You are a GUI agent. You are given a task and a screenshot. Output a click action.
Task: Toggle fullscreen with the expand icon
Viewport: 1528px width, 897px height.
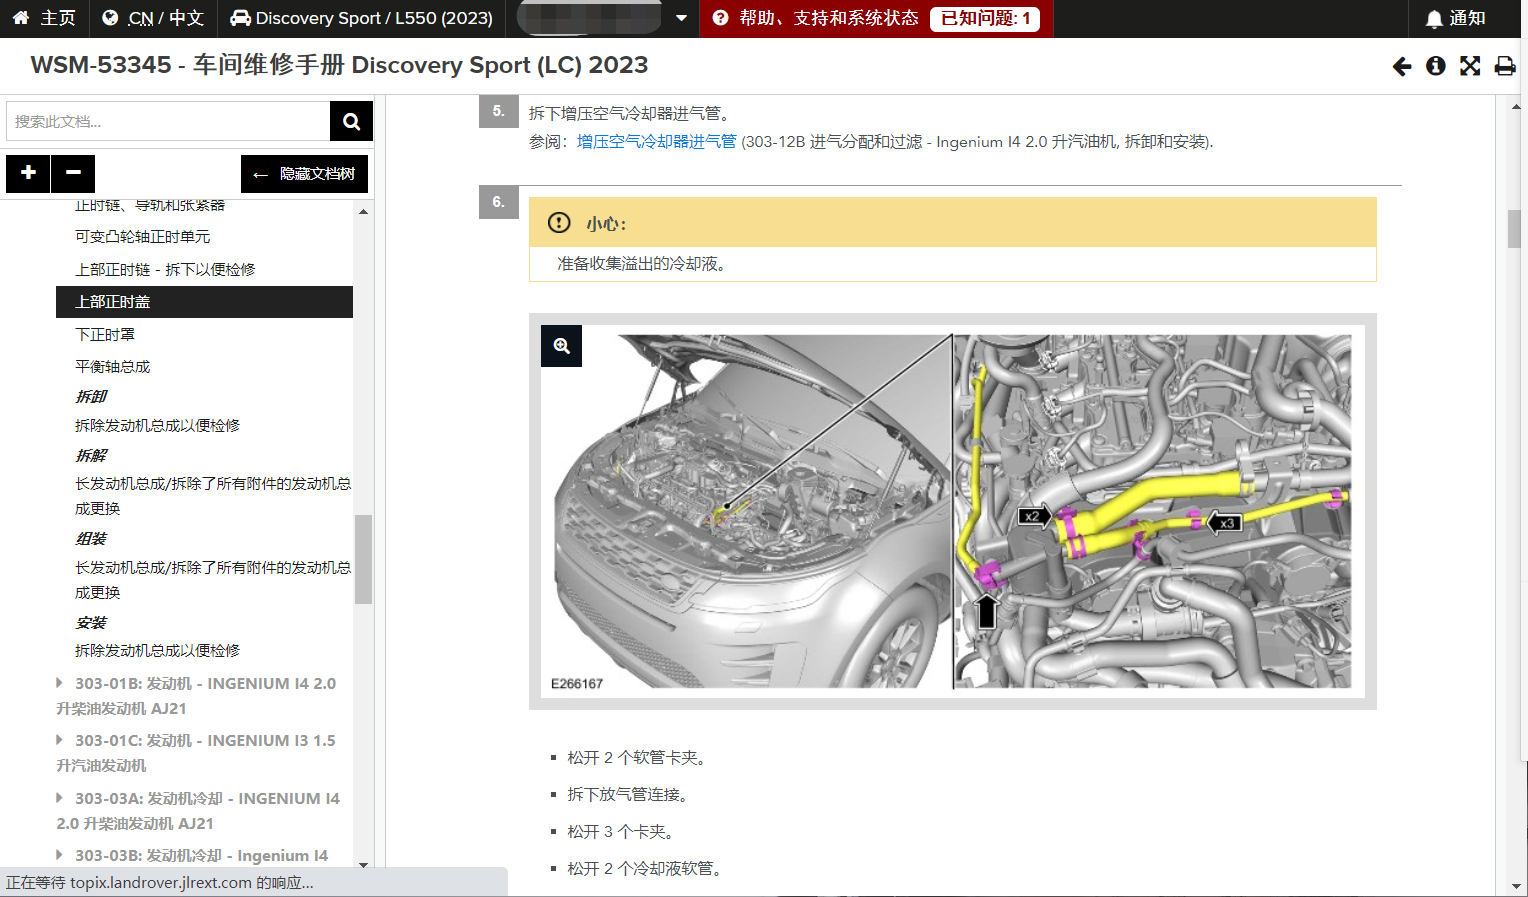click(x=1470, y=66)
